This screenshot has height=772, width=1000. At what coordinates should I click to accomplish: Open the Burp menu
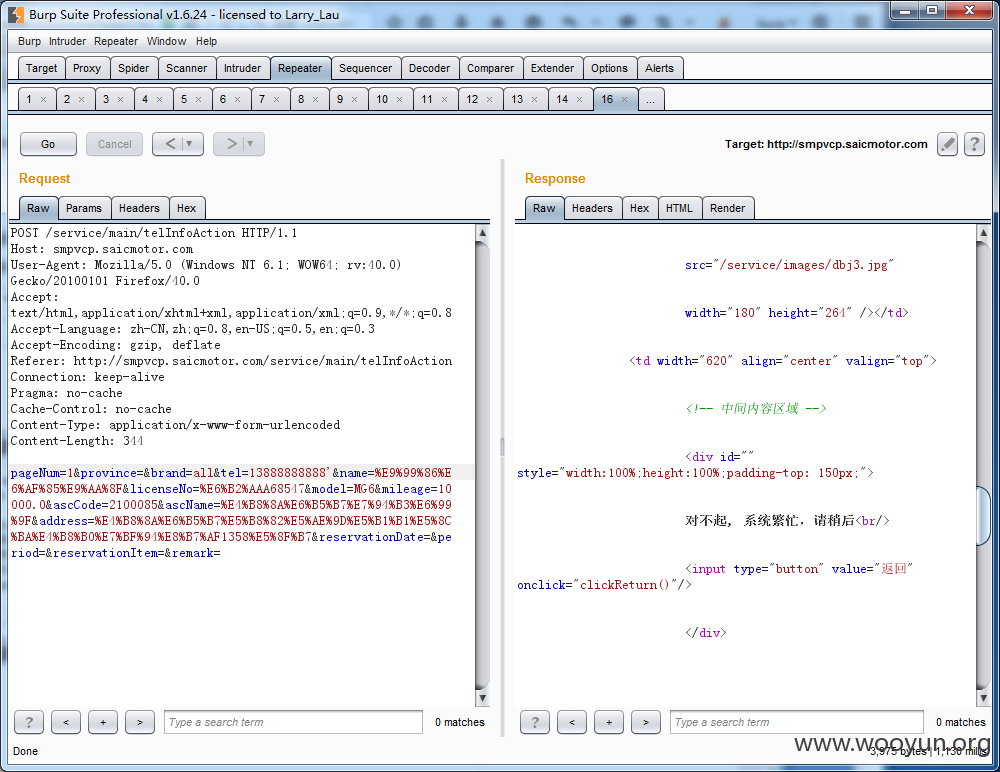click(x=29, y=41)
